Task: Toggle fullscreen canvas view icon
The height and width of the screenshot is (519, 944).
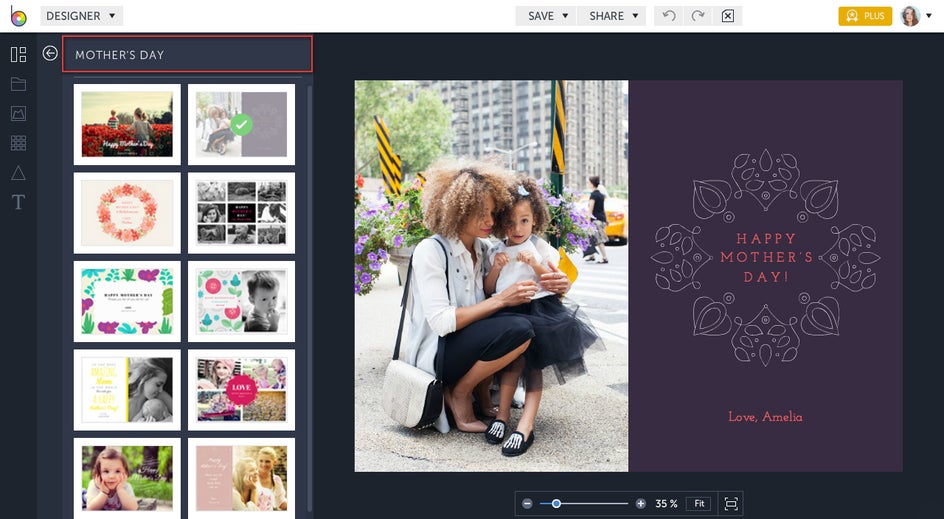Action: tap(731, 503)
